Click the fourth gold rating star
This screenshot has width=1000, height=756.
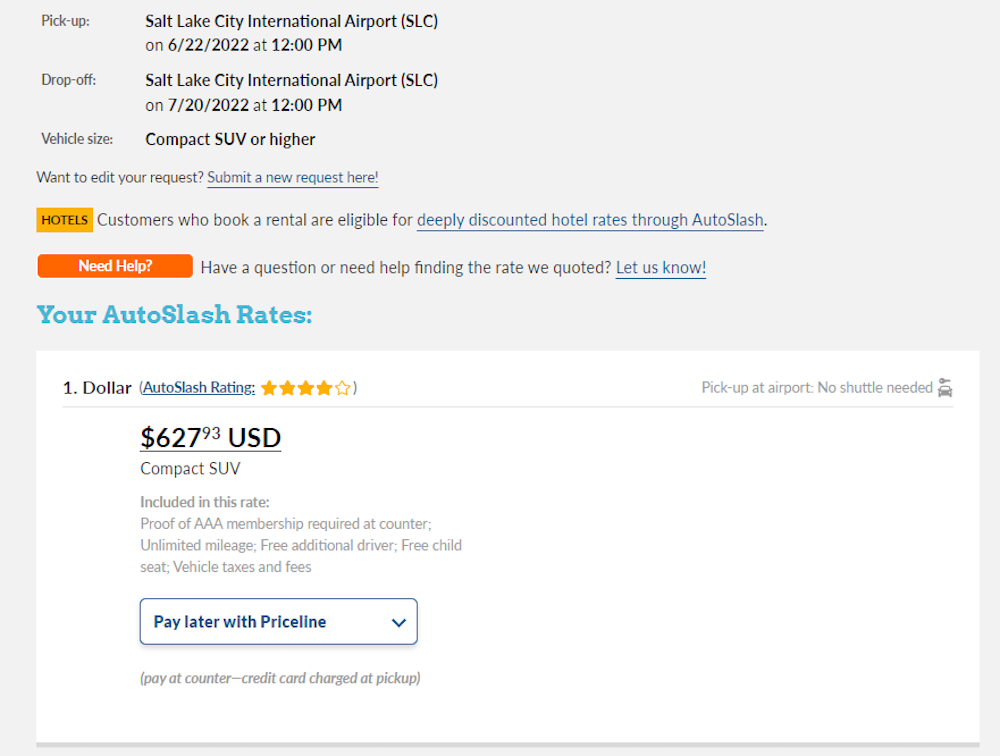(x=324, y=388)
